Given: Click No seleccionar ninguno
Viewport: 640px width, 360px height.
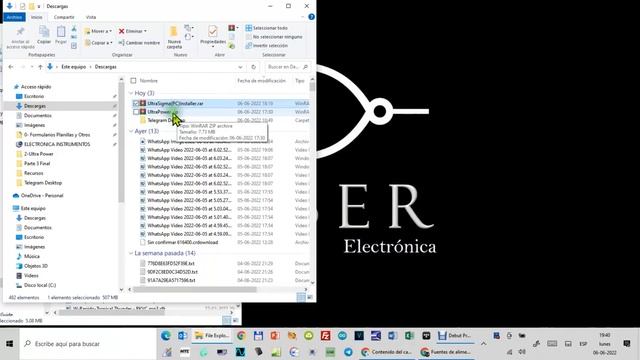Looking at the screenshot, I should pos(274,37).
